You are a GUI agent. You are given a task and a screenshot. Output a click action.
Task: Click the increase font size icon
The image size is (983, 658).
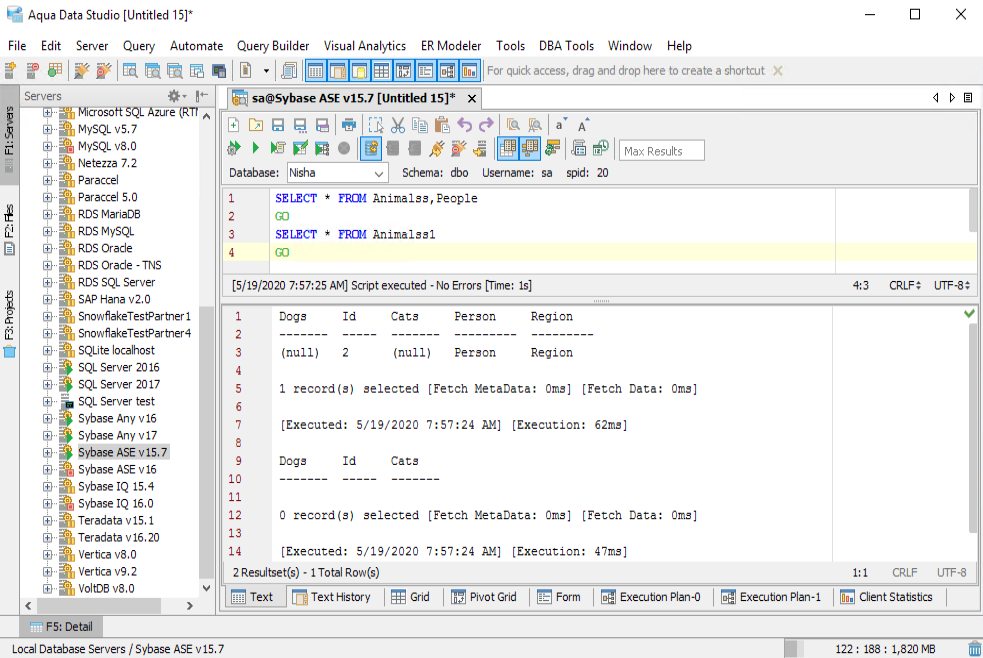[583, 125]
